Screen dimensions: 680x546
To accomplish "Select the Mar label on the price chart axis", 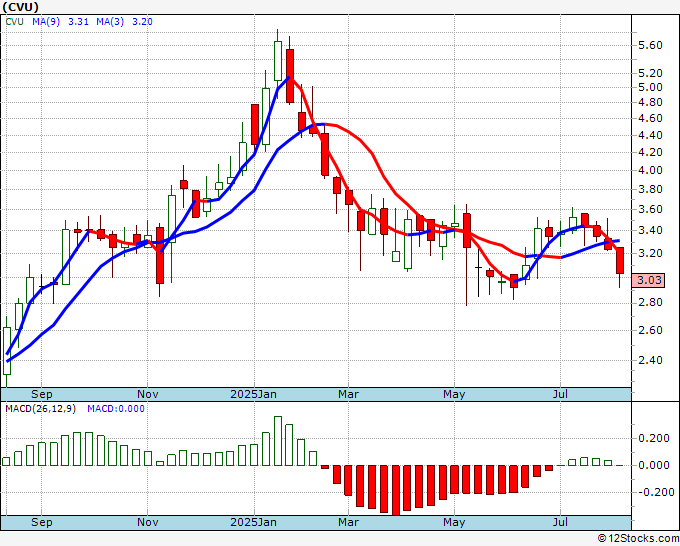I will click(349, 395).
